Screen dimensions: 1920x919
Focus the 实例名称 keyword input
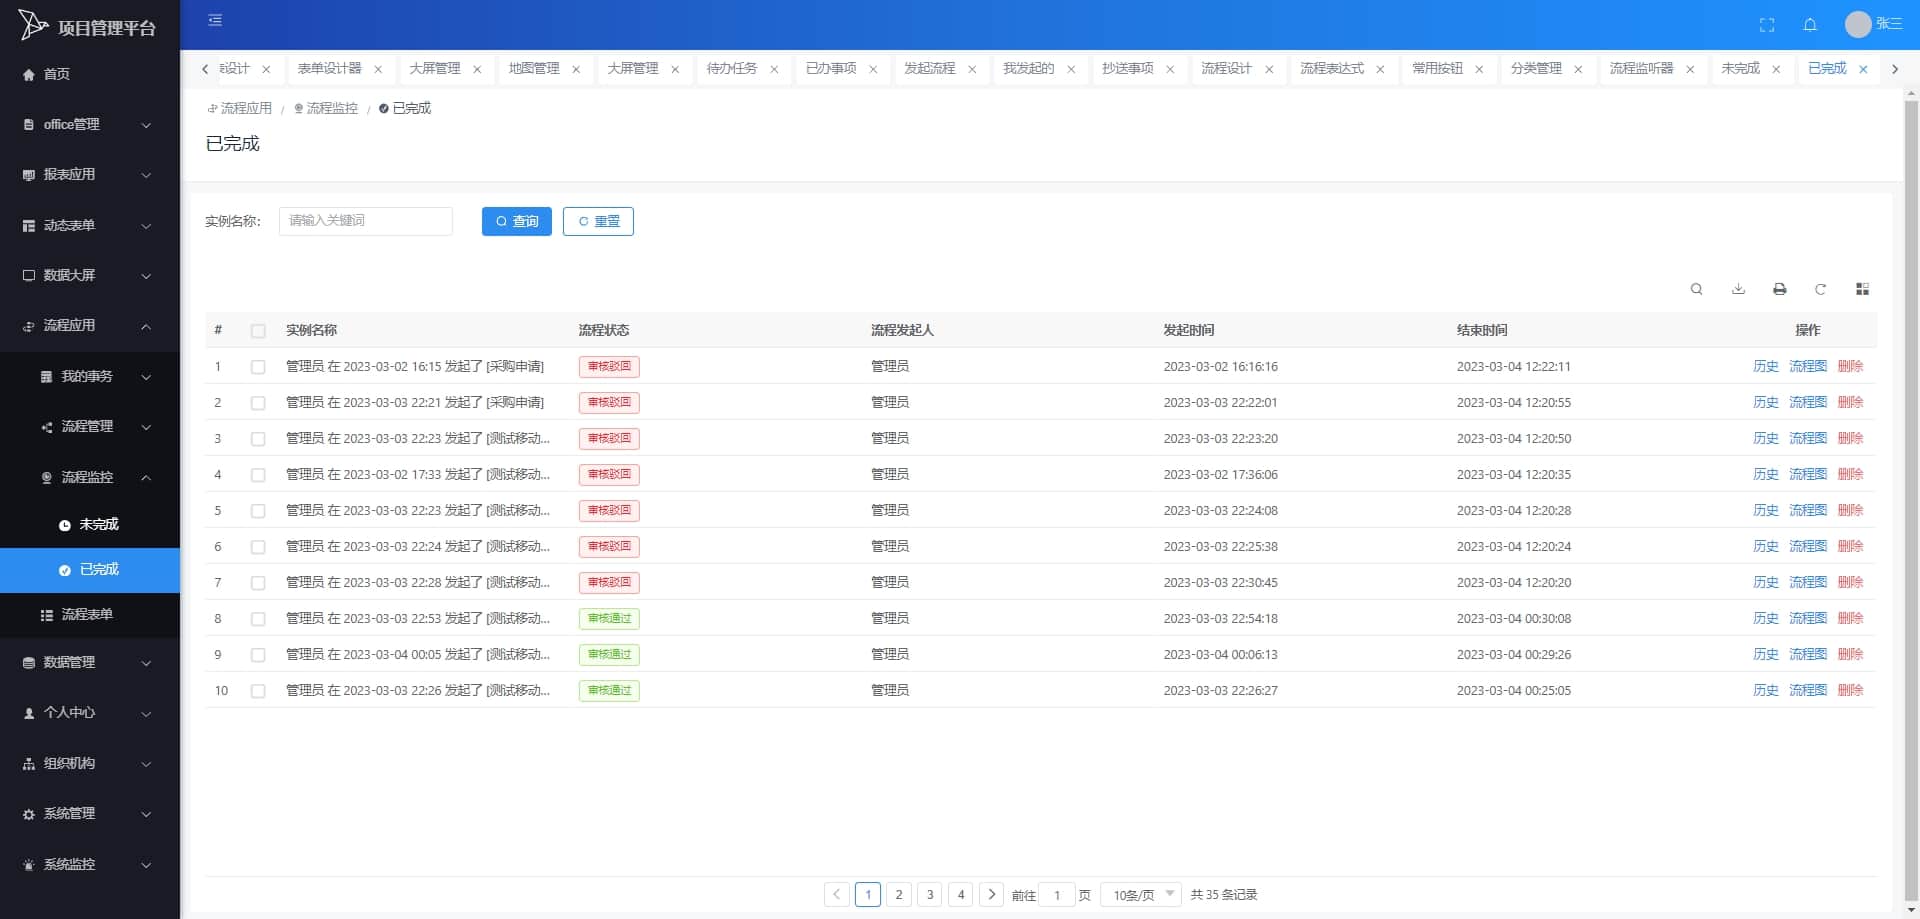click(366, 221)
